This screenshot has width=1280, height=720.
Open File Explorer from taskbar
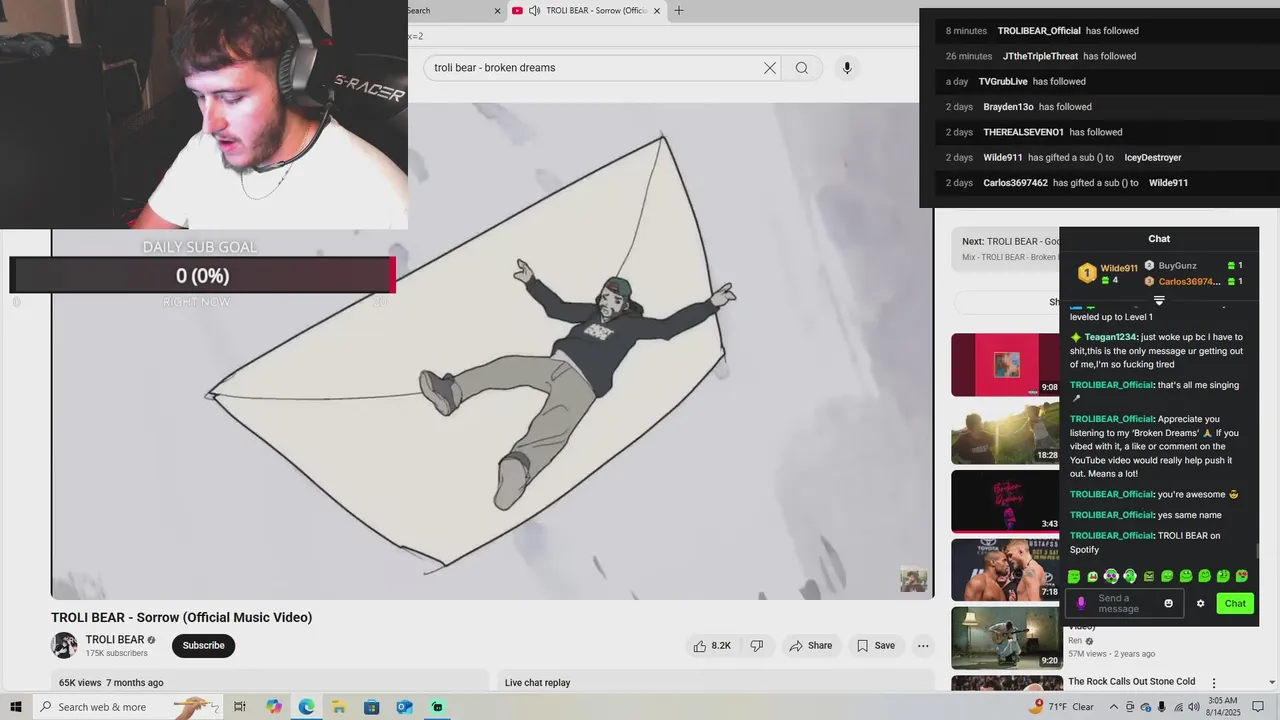point(339,707)
